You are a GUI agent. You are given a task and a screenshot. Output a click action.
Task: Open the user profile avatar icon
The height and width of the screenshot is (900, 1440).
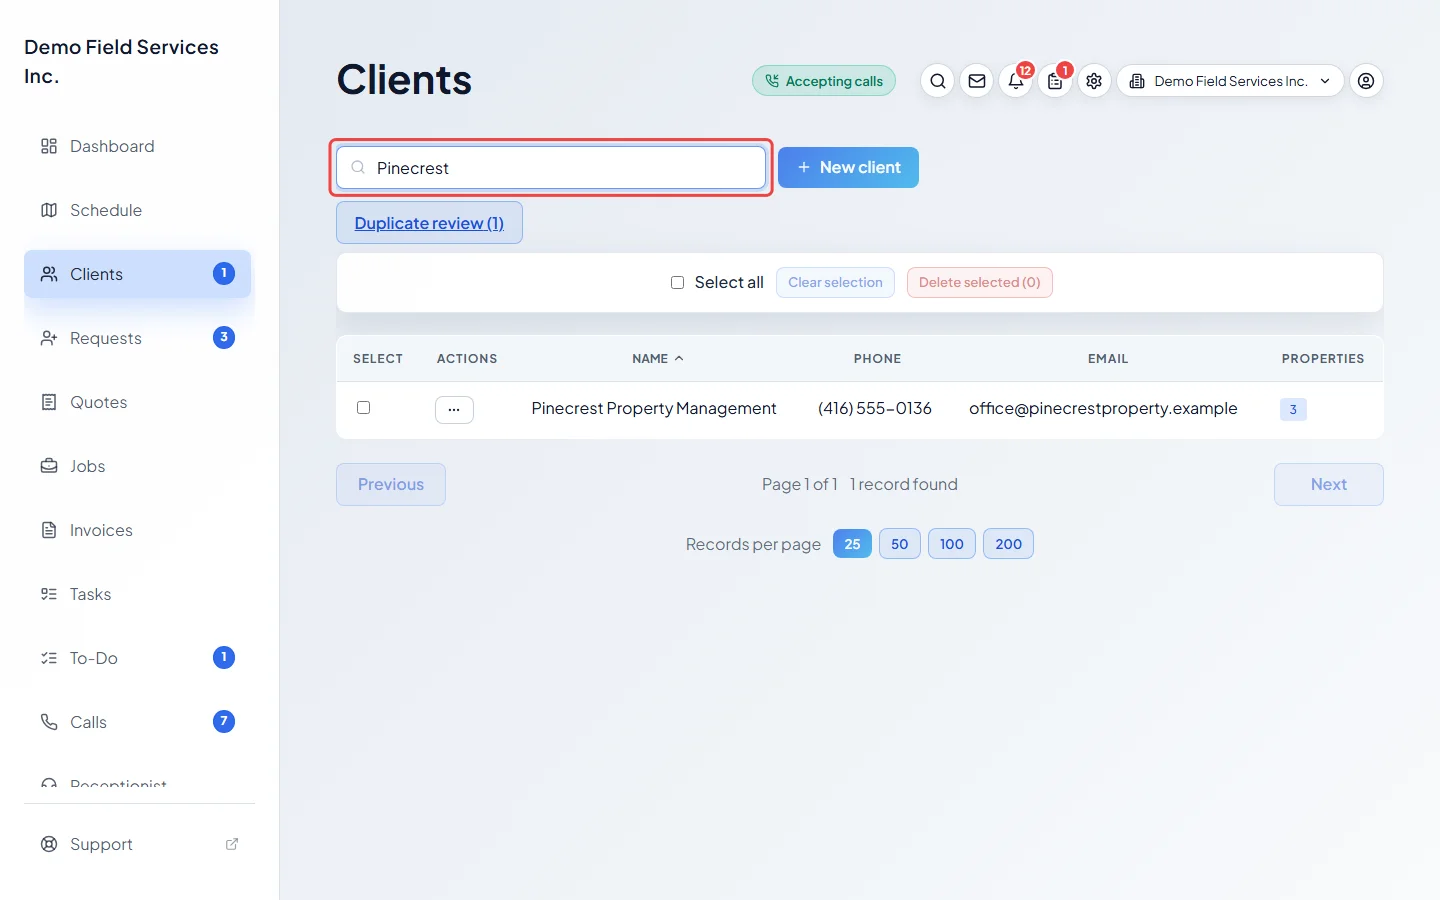pyautogui.click(x=1366, y=81)
